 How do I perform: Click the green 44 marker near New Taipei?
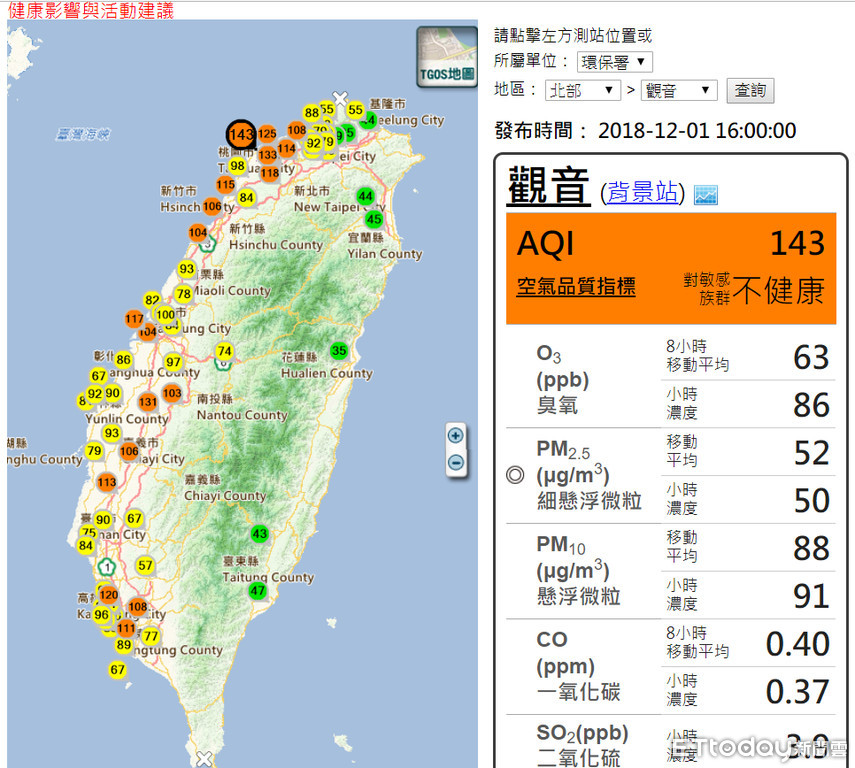pyautogui.click(x=366, y=196)
